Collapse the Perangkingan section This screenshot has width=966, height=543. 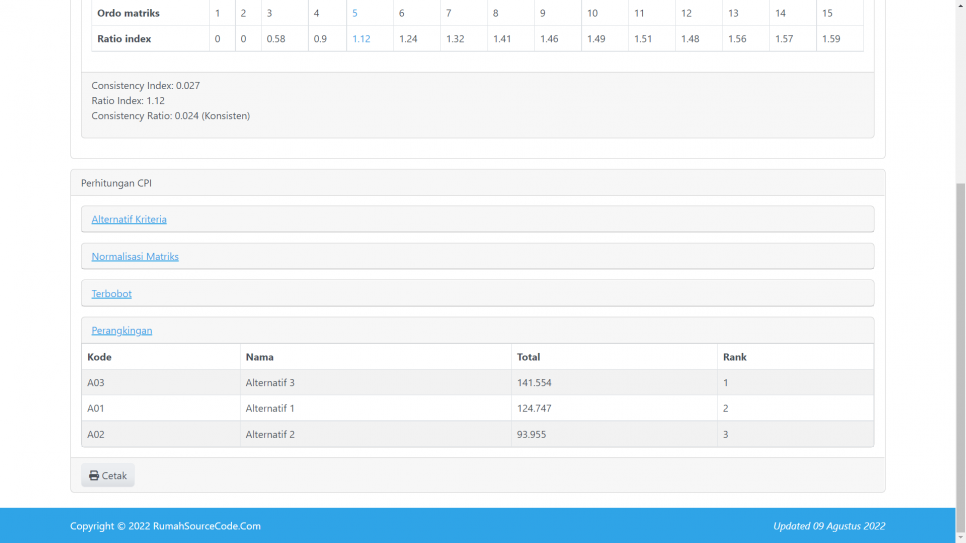click(x=122, y=331)
